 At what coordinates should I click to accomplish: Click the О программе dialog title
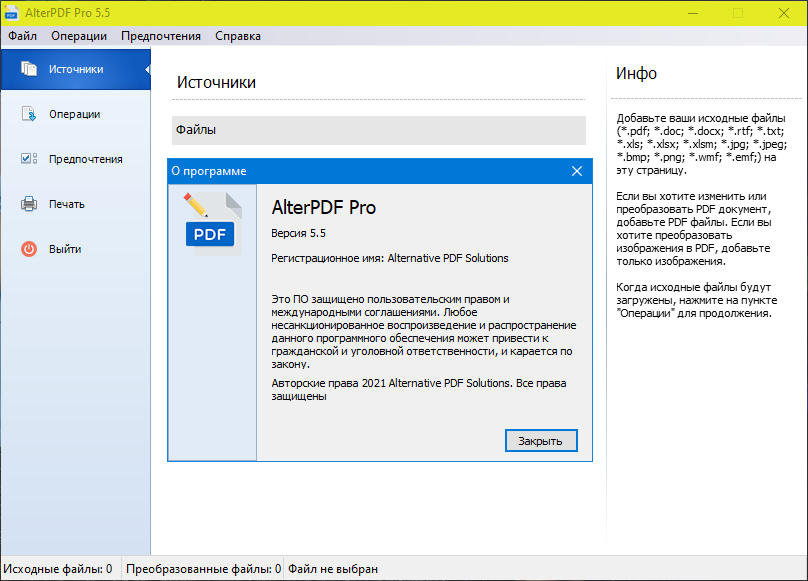click(209, 171)
